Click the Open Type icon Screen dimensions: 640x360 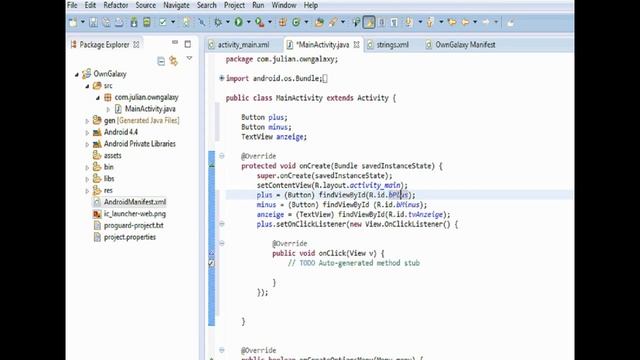[319, 22]
